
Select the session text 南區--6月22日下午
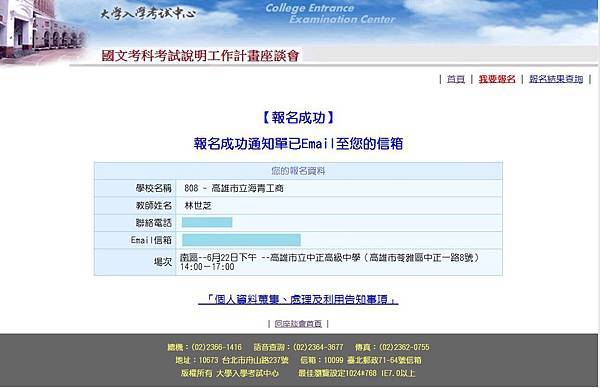(x=218, y=258)
